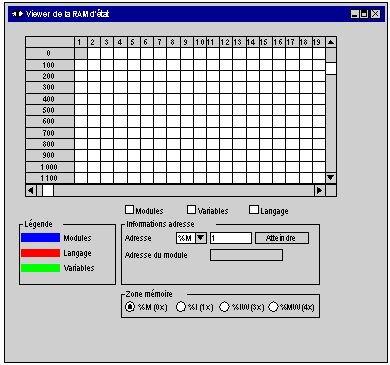Close the RAM viewer window
This screenshot has height=365, width=390.
coord(375,14)
